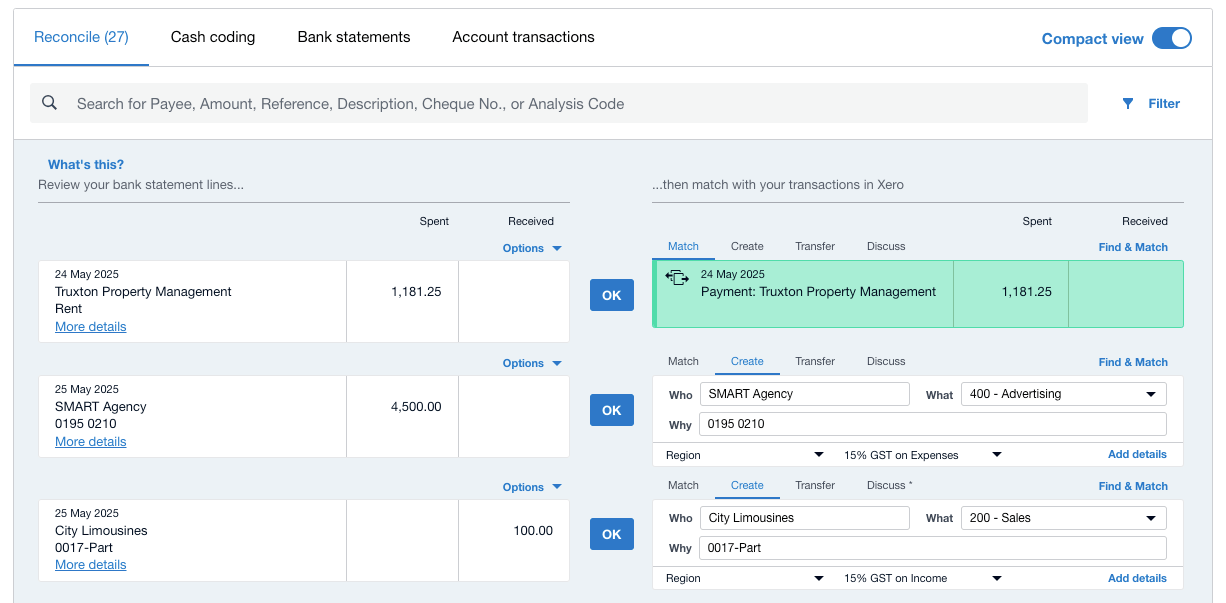Click Add details for City Limousines

pos(1137,578)
